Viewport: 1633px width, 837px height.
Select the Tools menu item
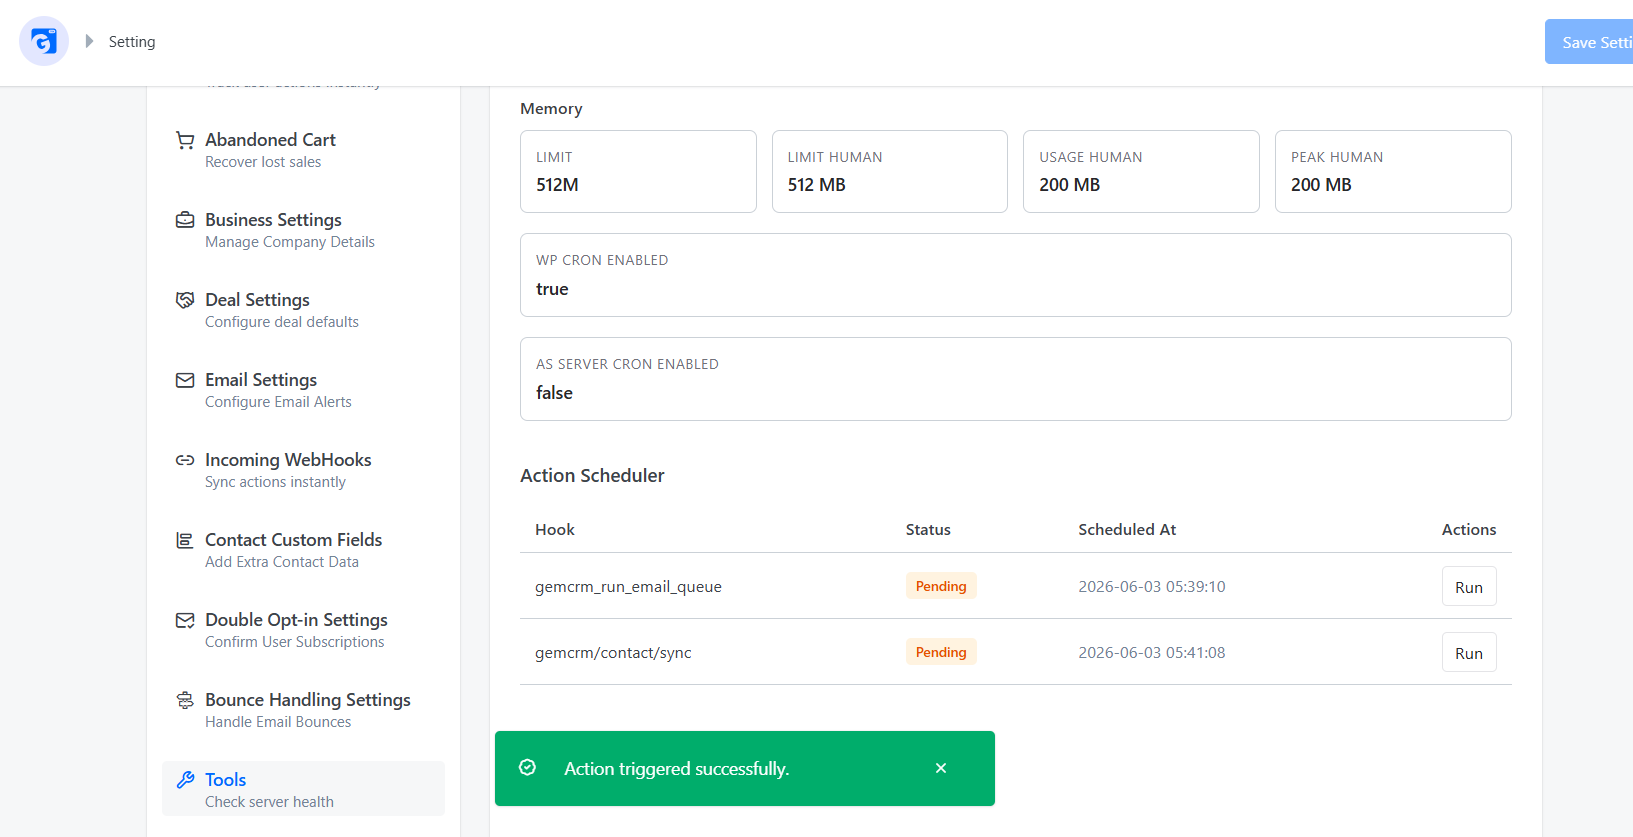pos(303,789)
